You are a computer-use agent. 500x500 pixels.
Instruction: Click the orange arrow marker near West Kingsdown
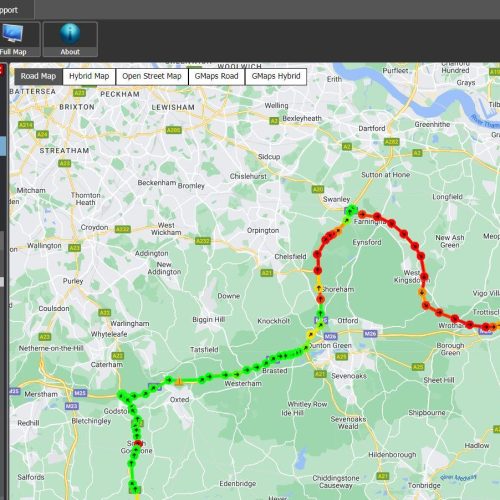[x=422, y=293]
